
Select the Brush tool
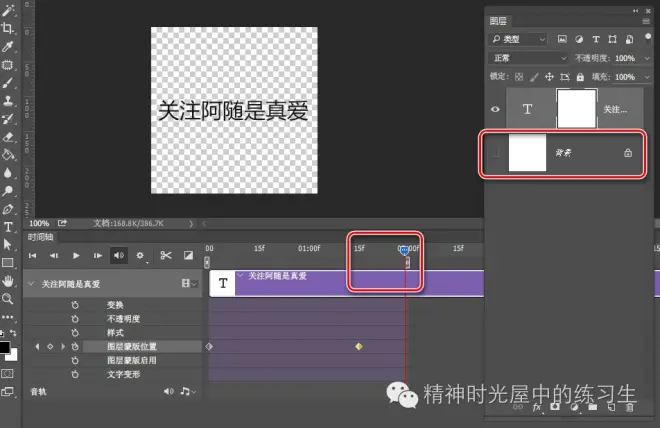pyautogui.click(x=8, y=83)
